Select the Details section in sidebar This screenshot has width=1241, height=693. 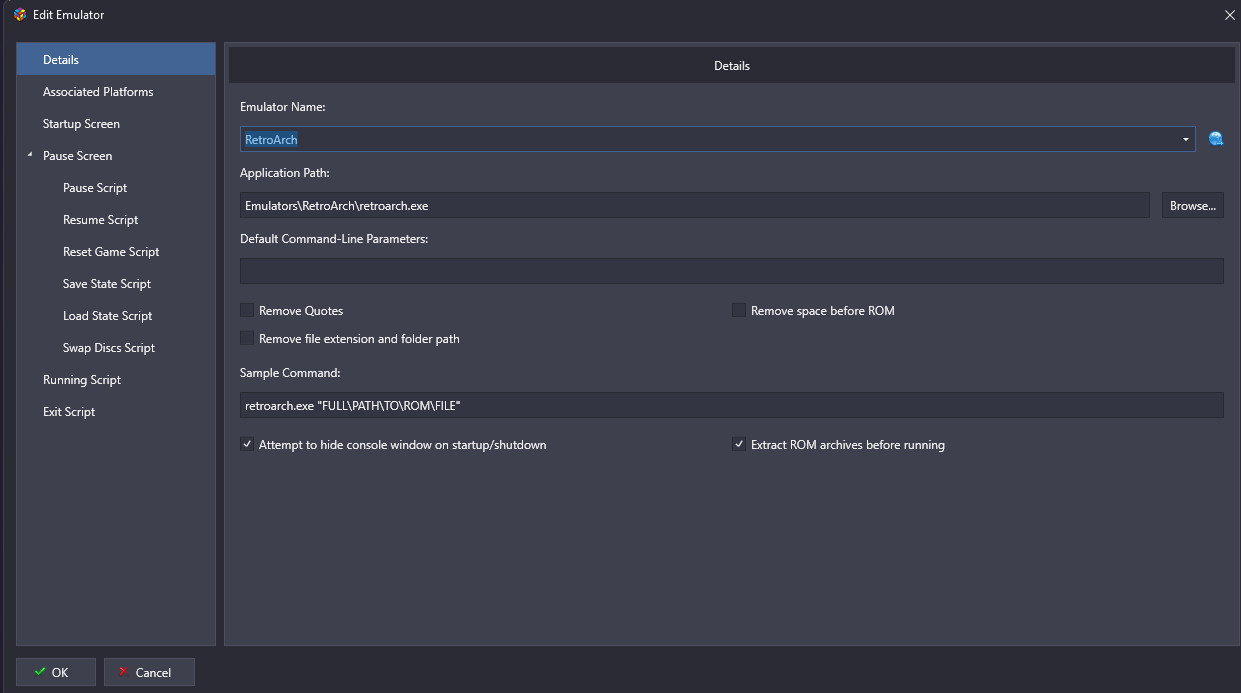pos(116,60)
